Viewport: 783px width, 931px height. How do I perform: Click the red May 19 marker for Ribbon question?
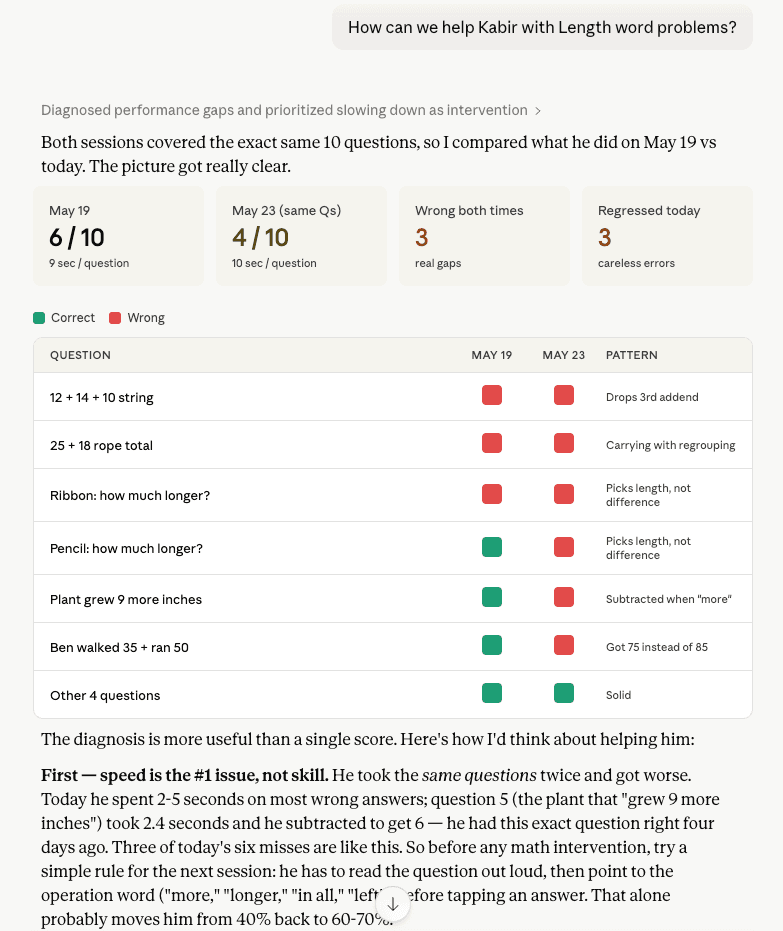pos(492,495)
